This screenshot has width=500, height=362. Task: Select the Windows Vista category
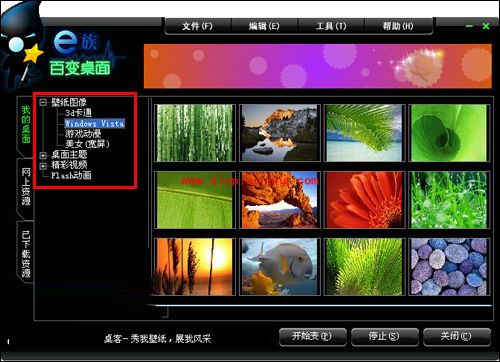pos(95,124)
